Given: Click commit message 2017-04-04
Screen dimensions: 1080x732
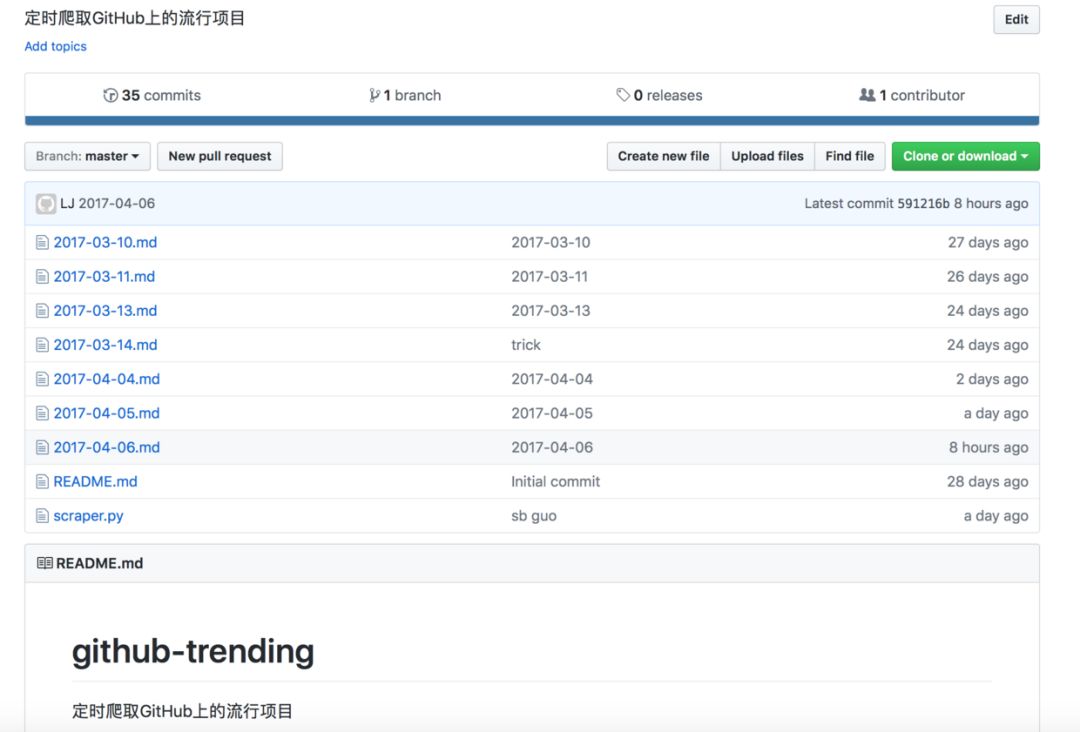Looking at the screenshot, I should pyautogui.click(x=552, y=379).
